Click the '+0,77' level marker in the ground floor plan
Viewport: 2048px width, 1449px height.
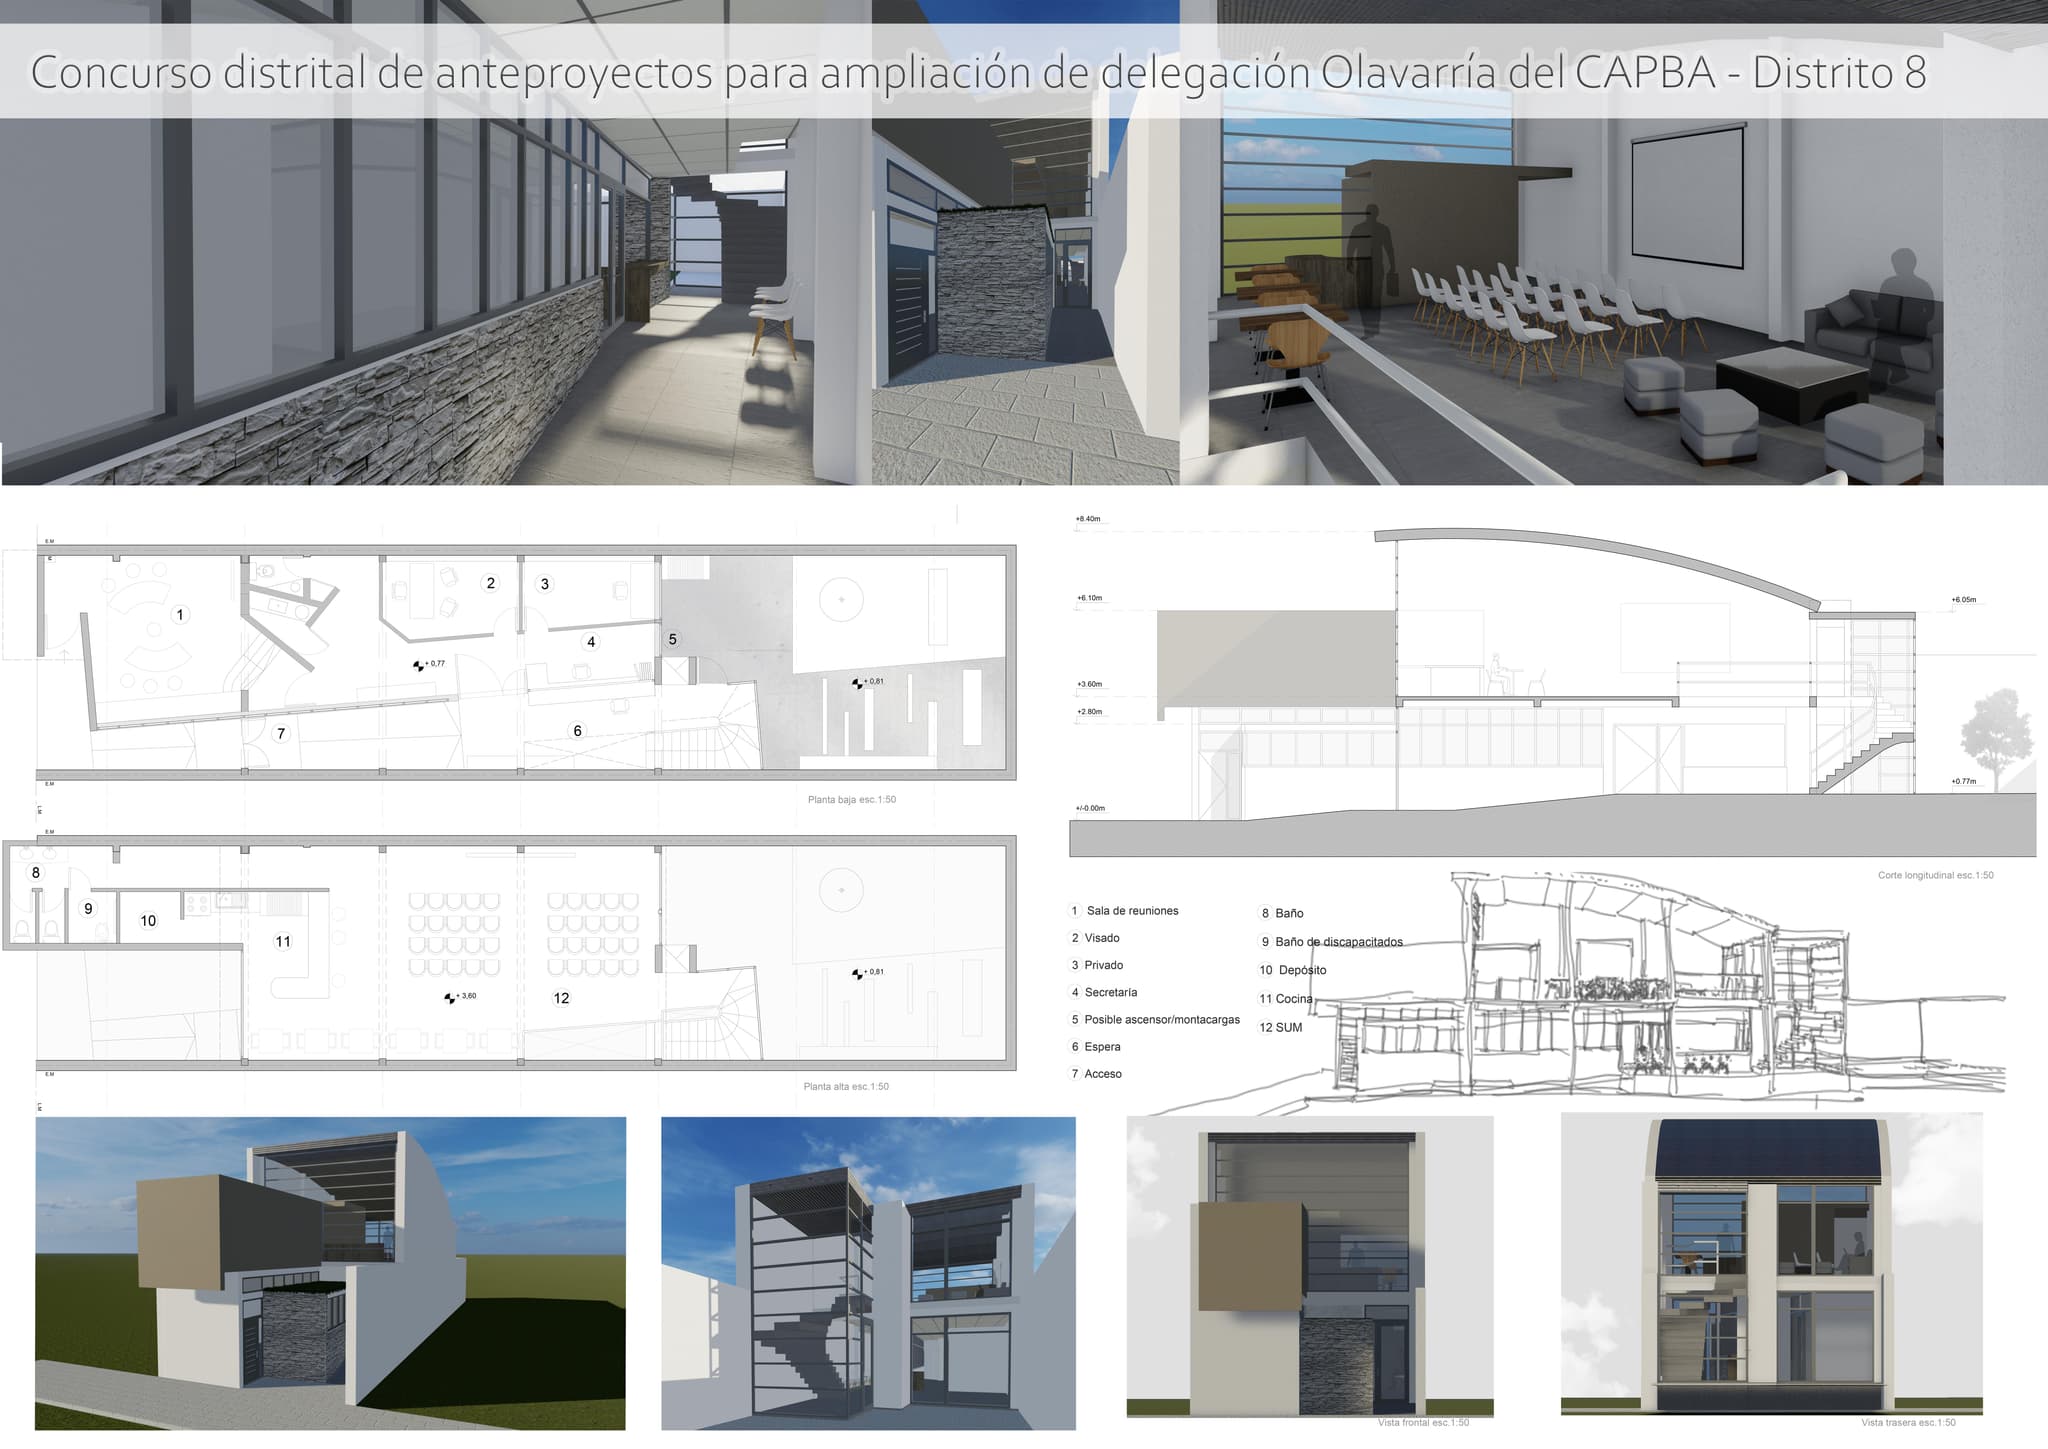pyautogui.click(x=429, y=664)
